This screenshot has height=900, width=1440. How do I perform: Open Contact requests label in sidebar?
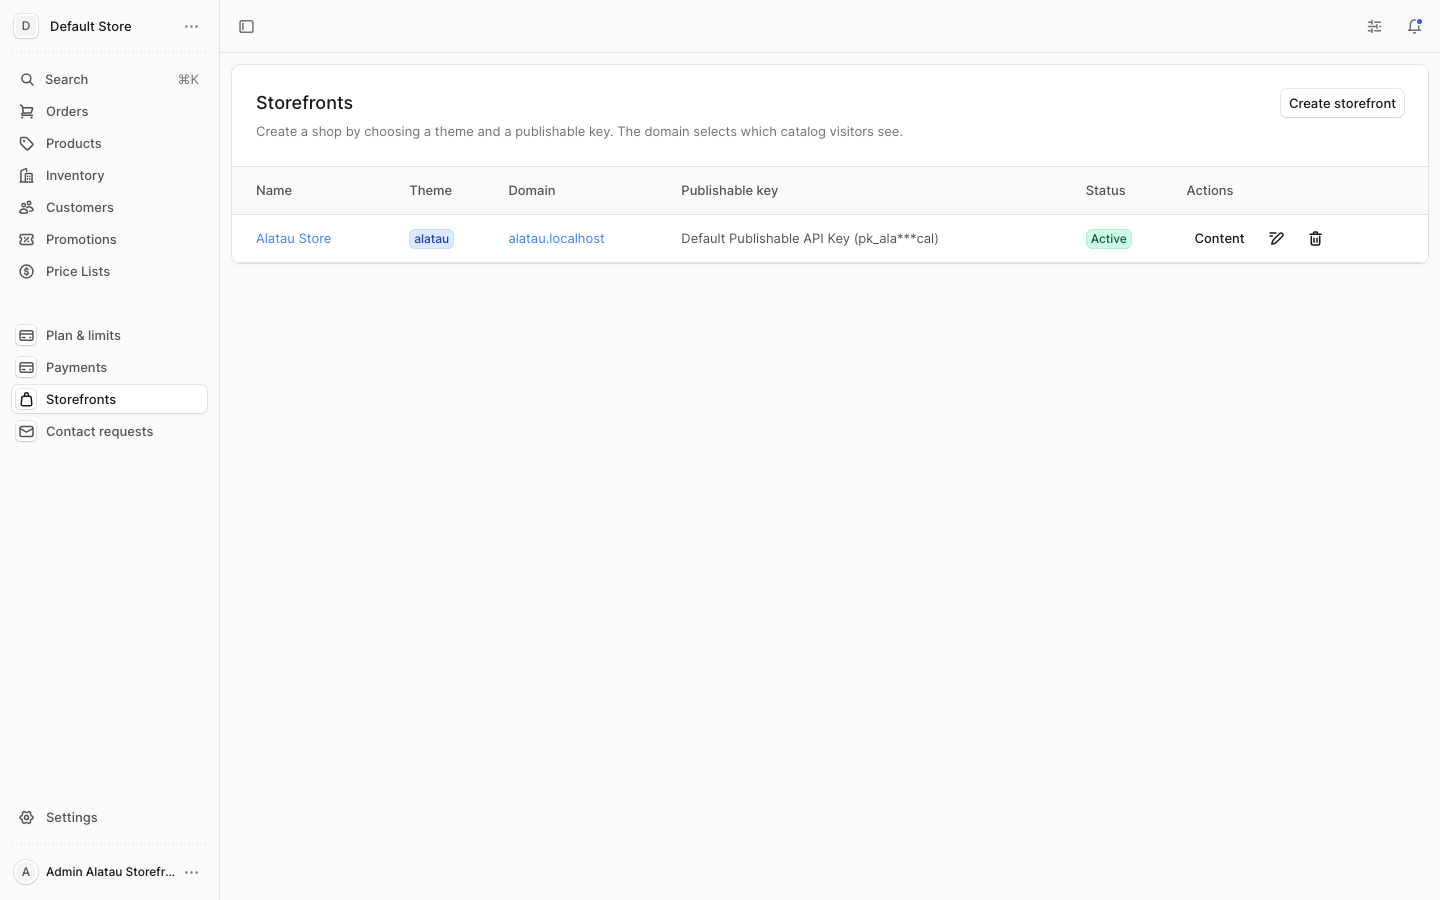coord(99,432)
